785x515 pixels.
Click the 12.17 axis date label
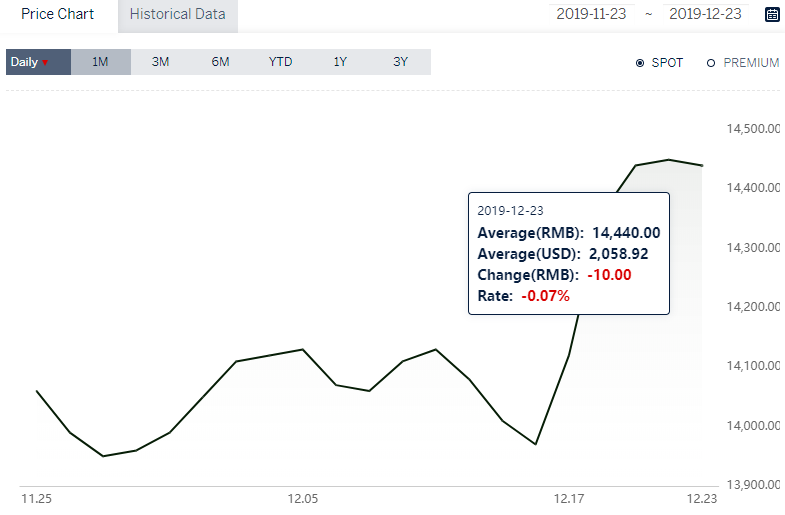coord(569,499)
